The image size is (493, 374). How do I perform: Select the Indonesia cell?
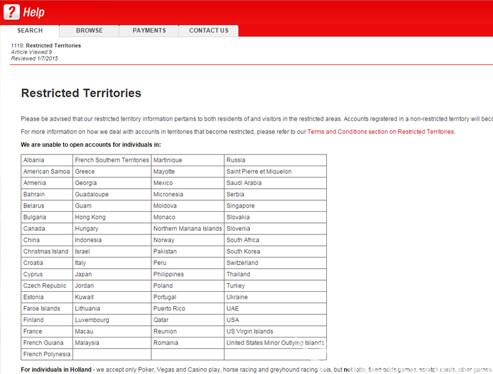point(112,240)
